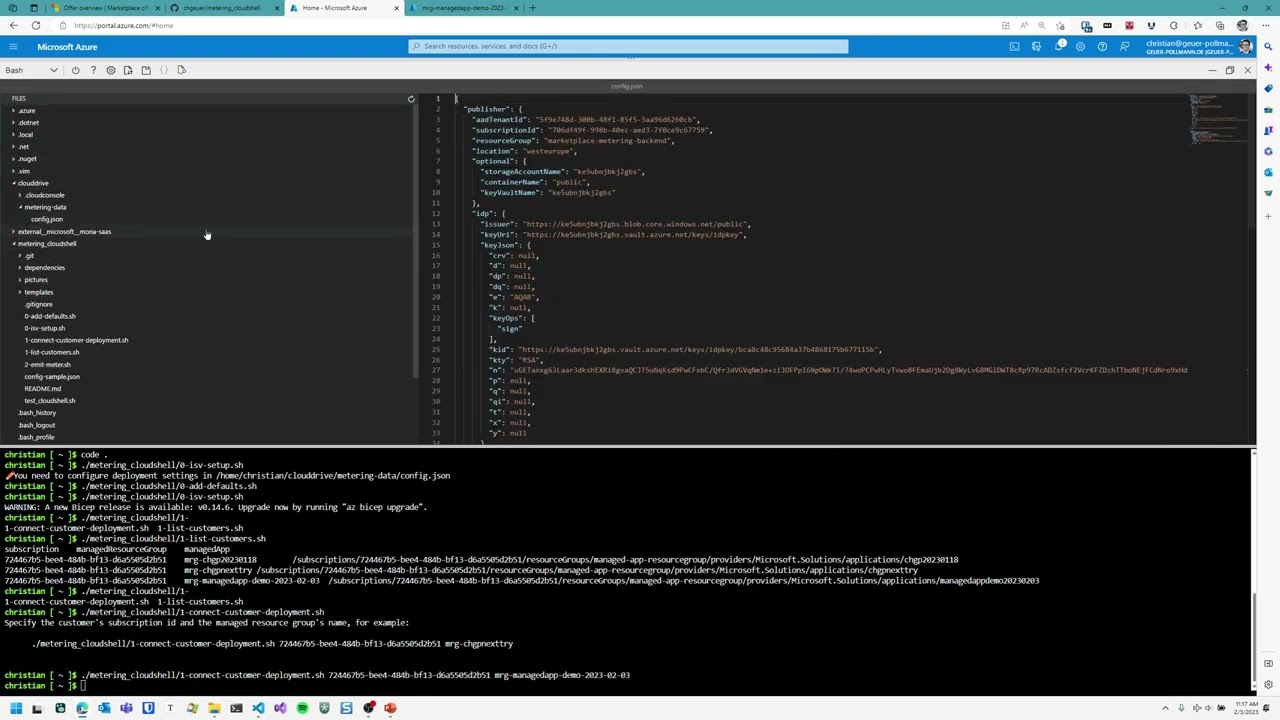Expand the .nuget folder
1280x720 pixels.
pyautogui.click(x=27, y=159)
